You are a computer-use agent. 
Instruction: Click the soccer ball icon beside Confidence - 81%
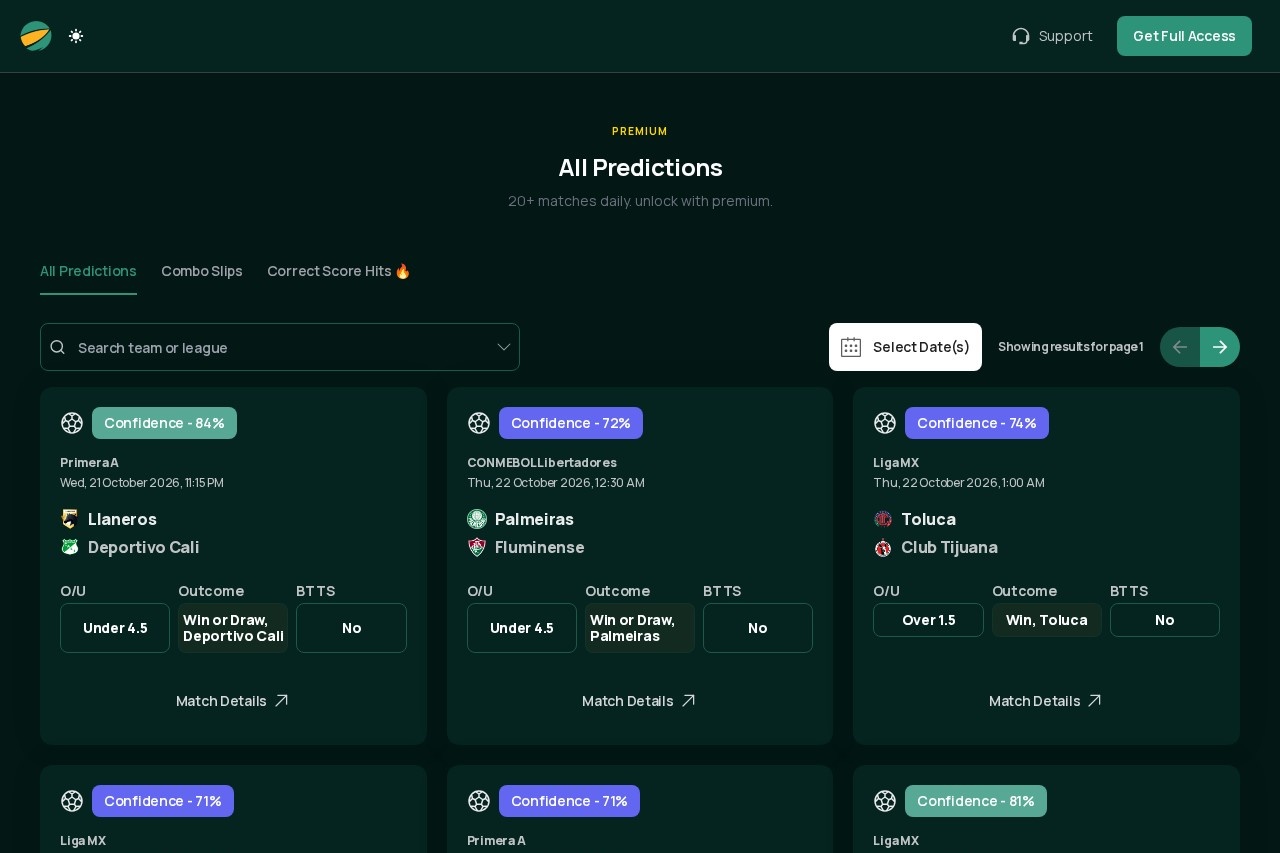[x=885, y=801]
